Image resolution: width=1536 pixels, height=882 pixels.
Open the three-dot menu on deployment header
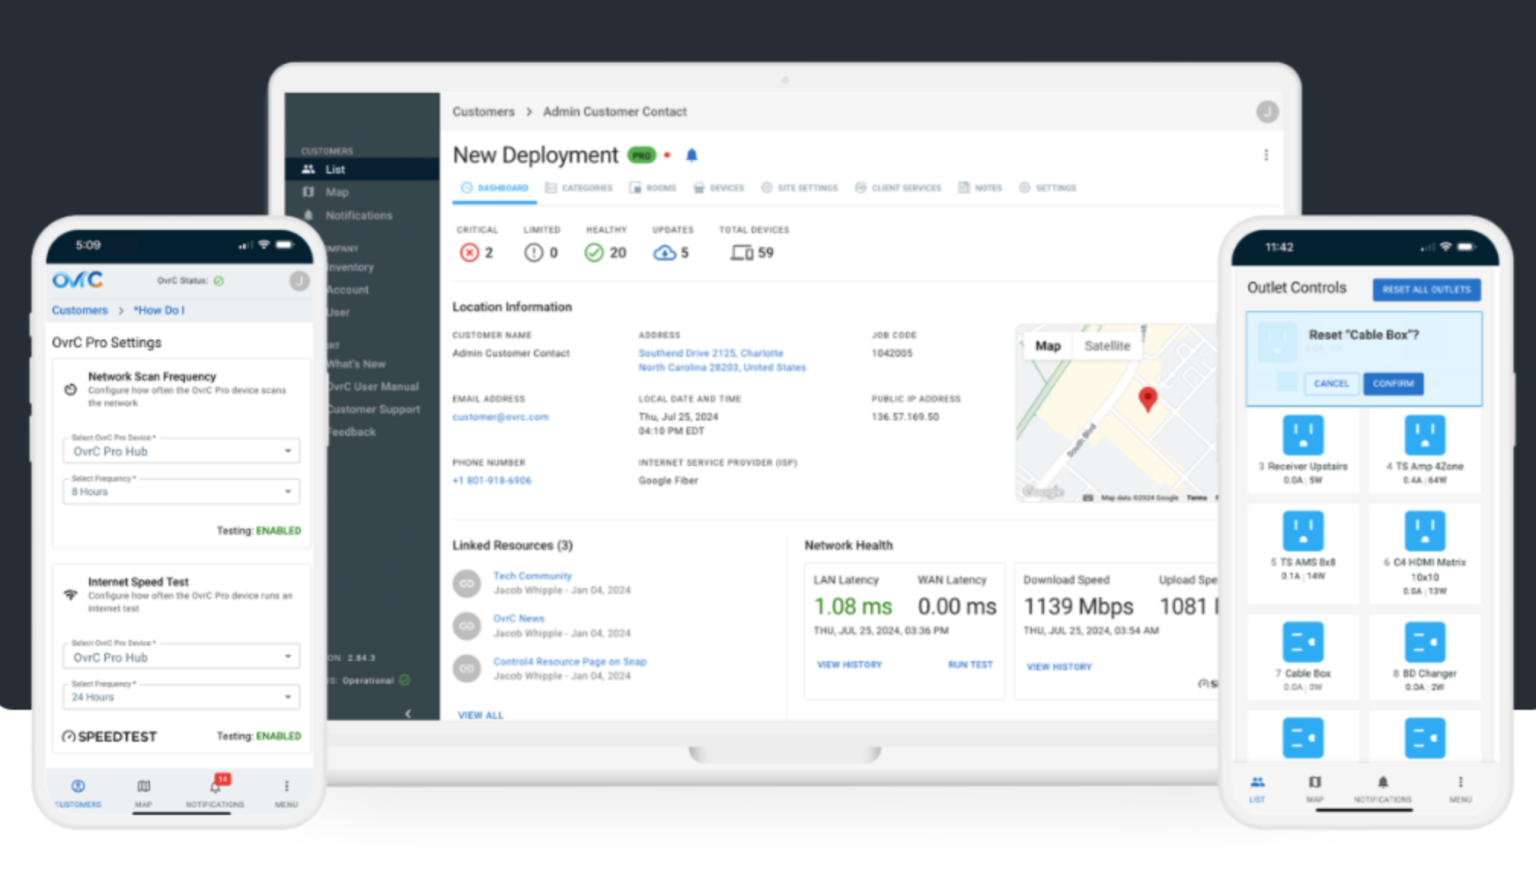(x=1266, y=155)
